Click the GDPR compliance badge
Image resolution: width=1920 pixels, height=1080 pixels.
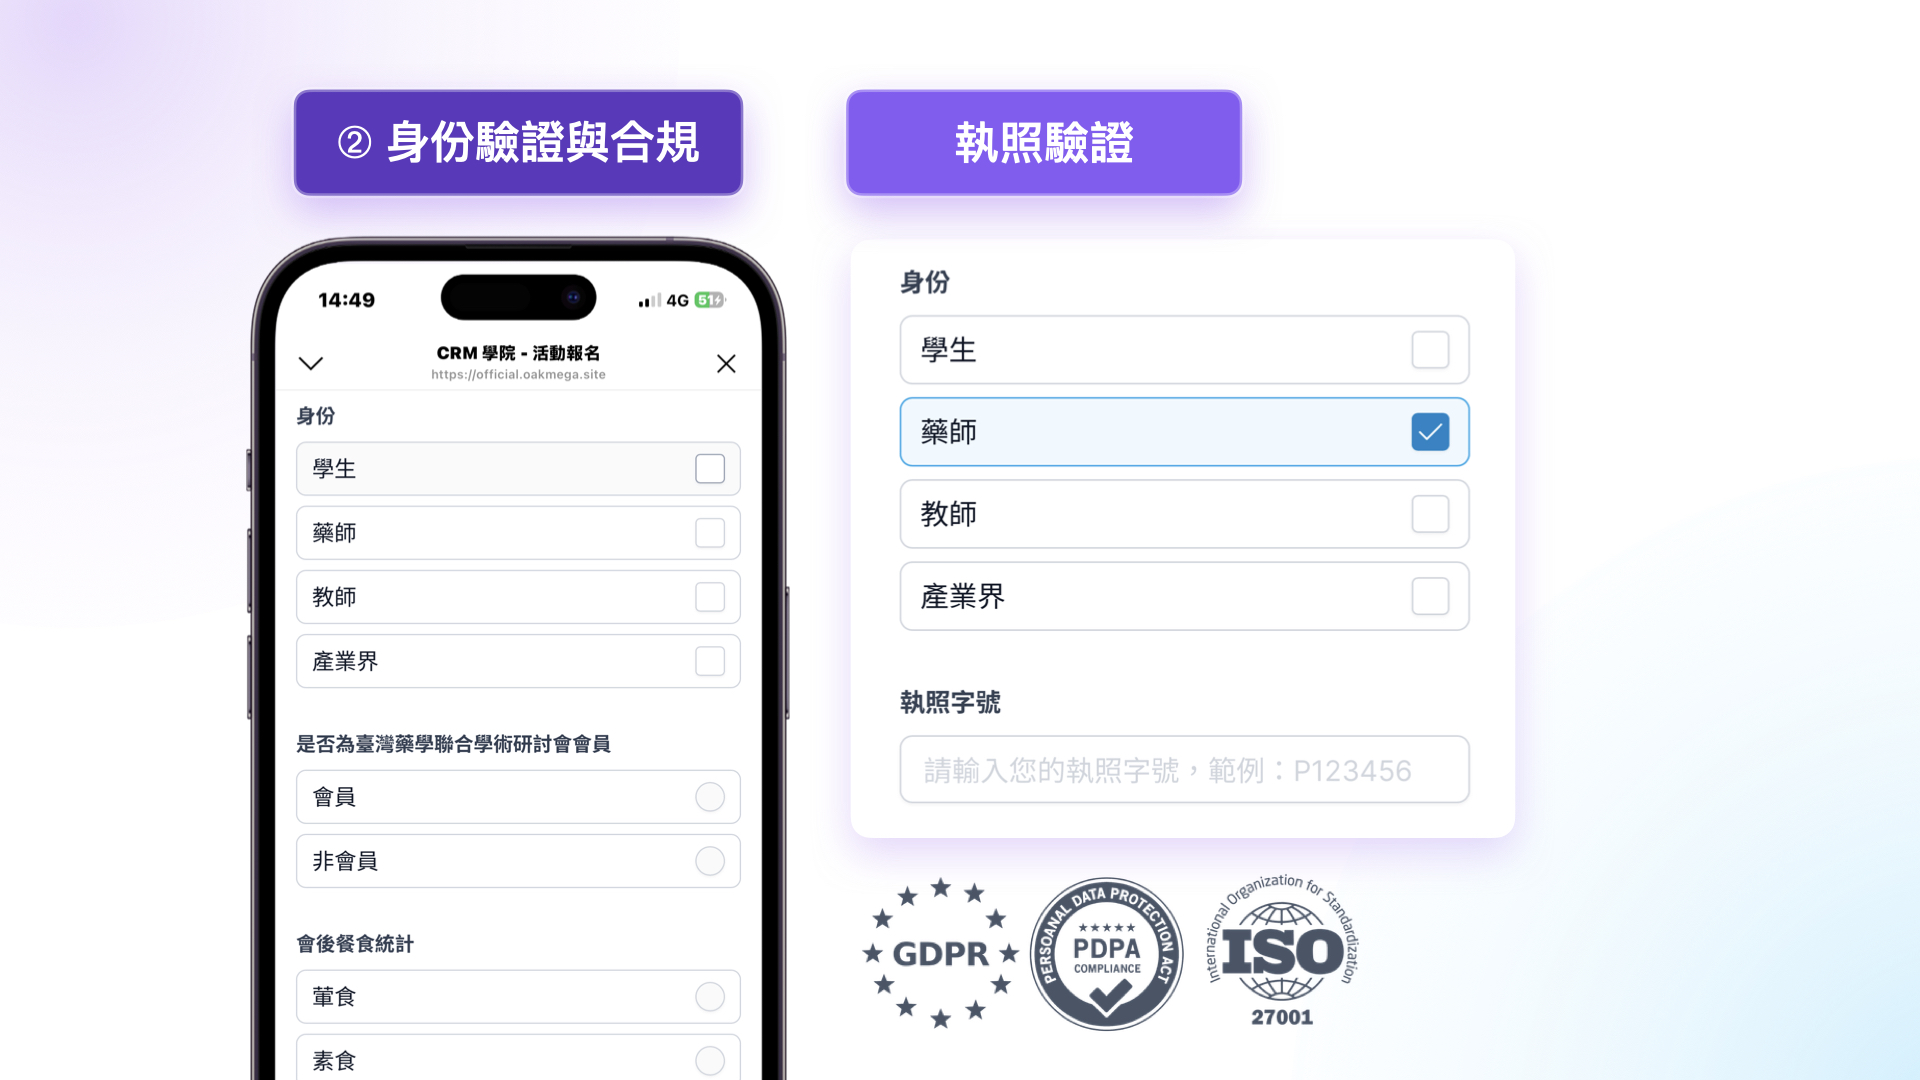[940, 954]
